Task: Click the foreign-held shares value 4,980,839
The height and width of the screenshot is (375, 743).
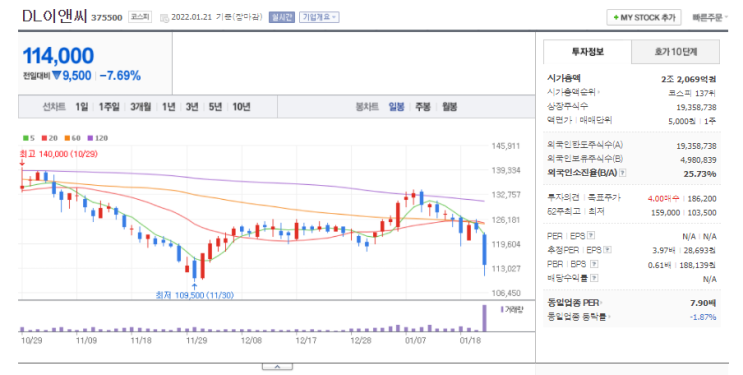Action: tap(698, 160)
